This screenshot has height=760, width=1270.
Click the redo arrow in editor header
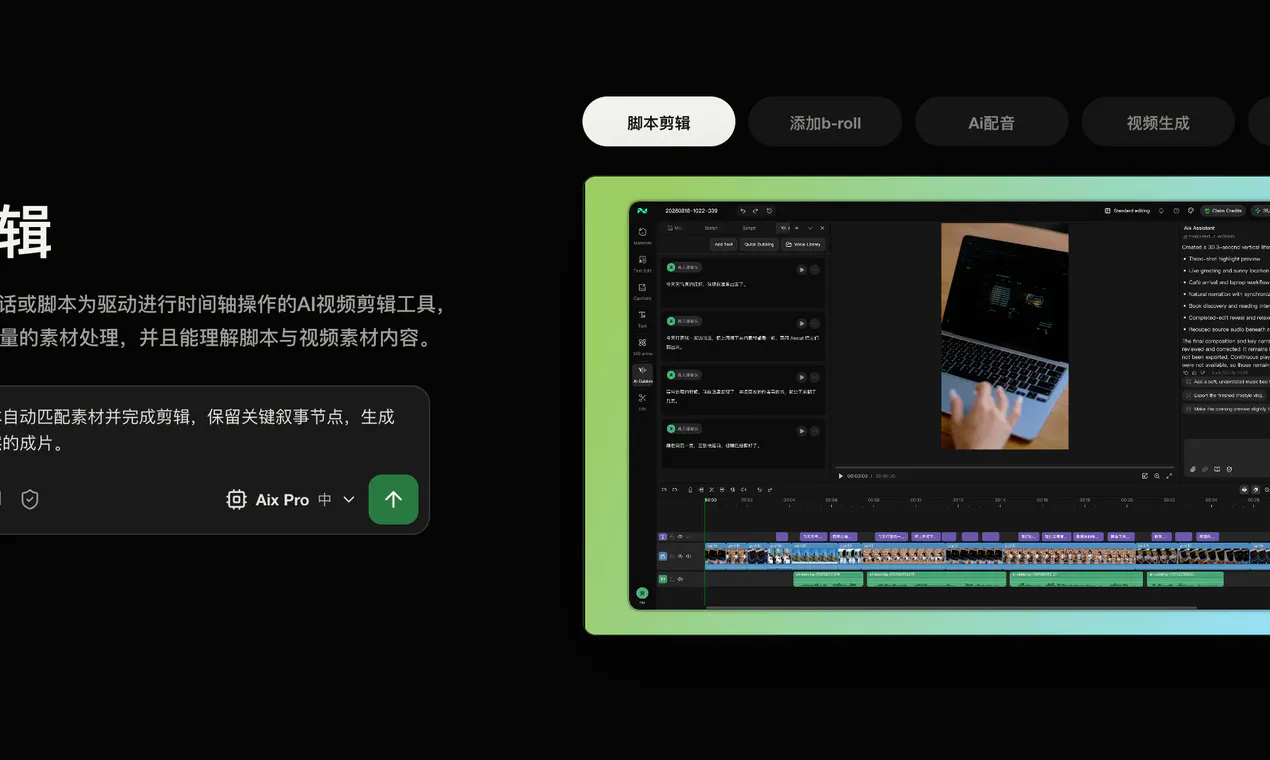tap(756, 211)
